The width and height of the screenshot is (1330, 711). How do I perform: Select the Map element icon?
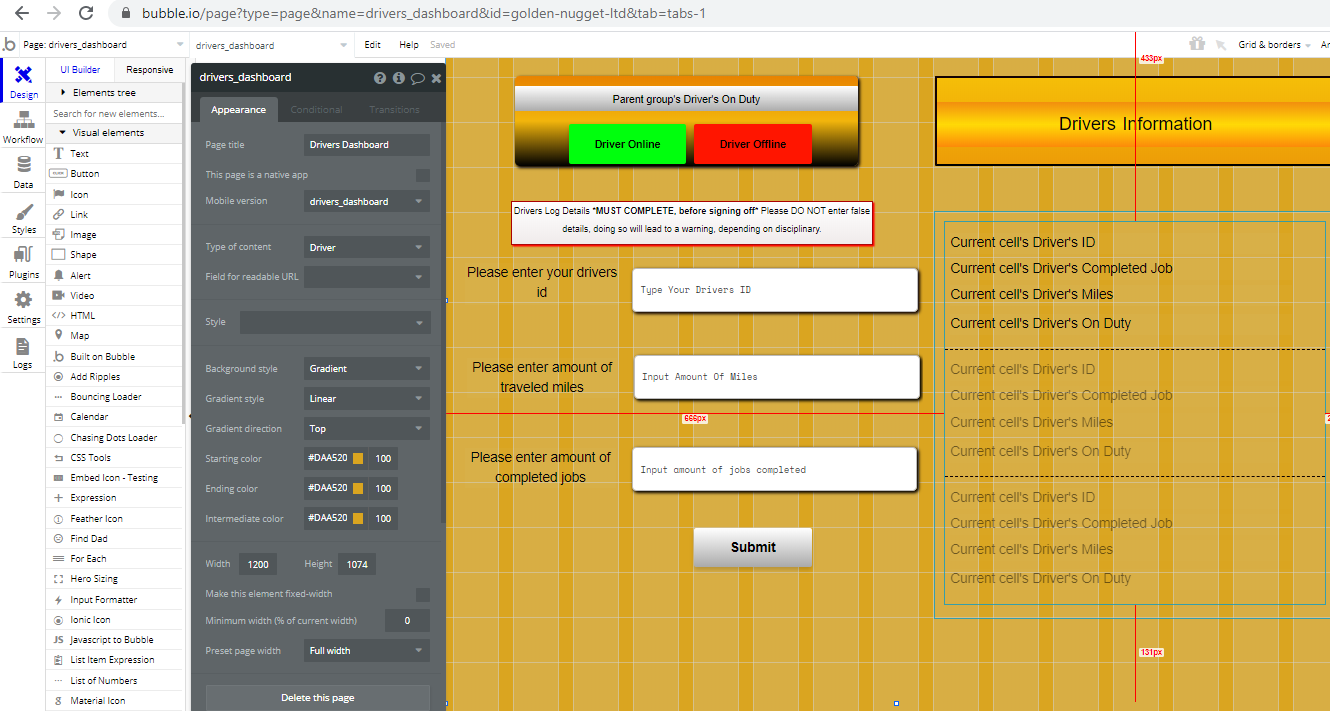pyautogui.click(x=58, y=335)
